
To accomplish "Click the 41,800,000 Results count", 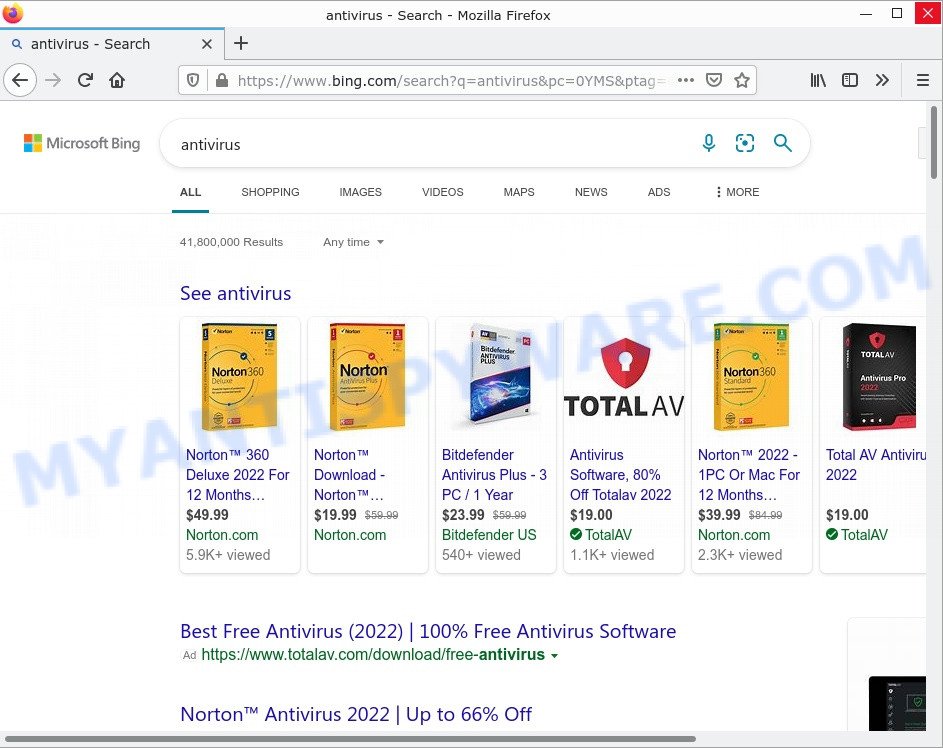I will click(x=231, y=242).
